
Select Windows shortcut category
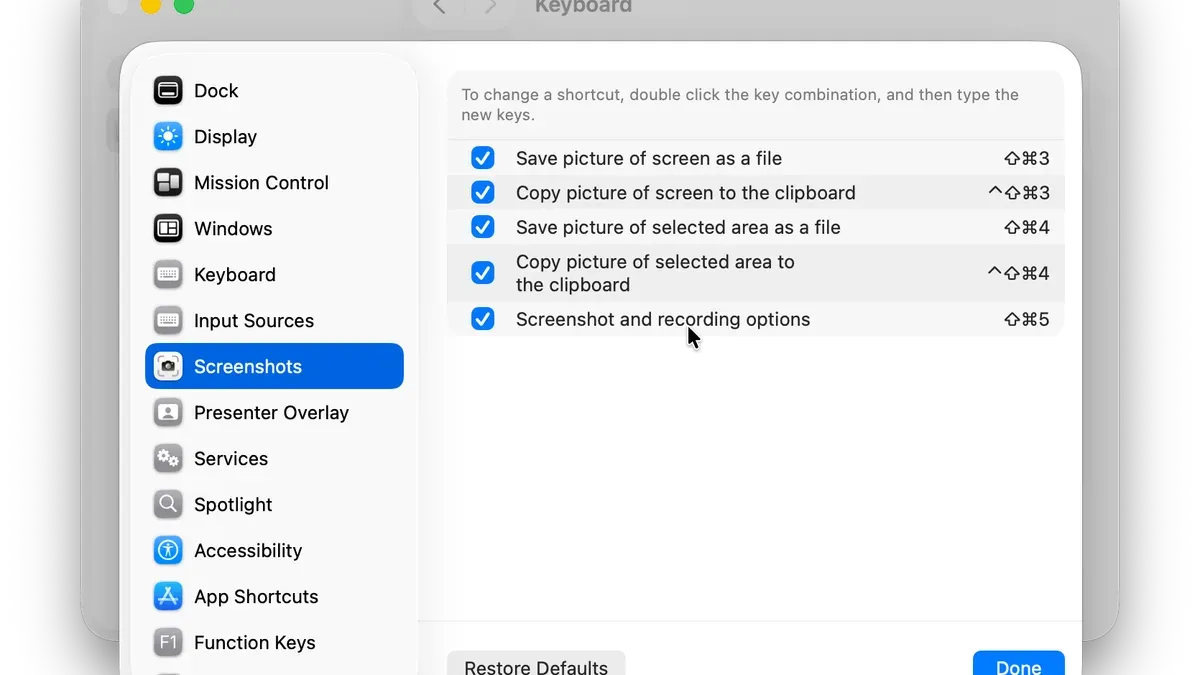coord(274,229)
